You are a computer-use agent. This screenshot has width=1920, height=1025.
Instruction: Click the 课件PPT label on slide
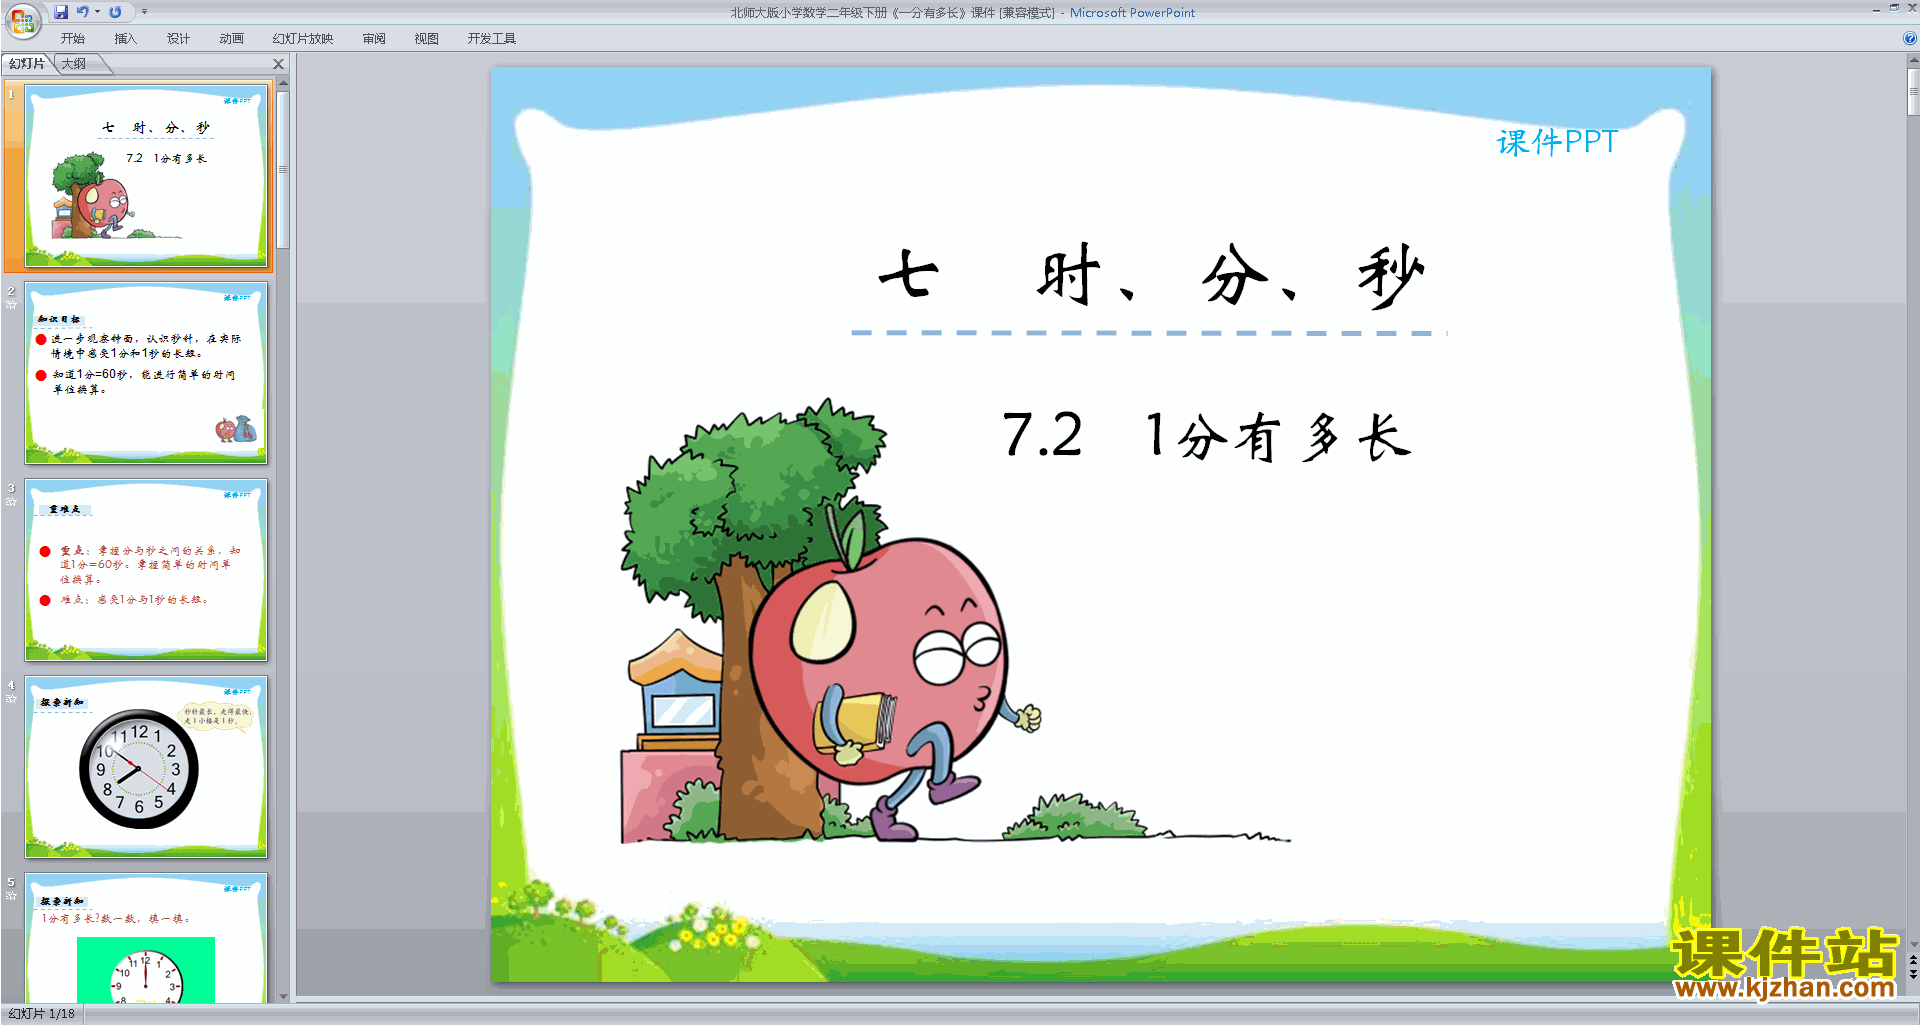1556,142
